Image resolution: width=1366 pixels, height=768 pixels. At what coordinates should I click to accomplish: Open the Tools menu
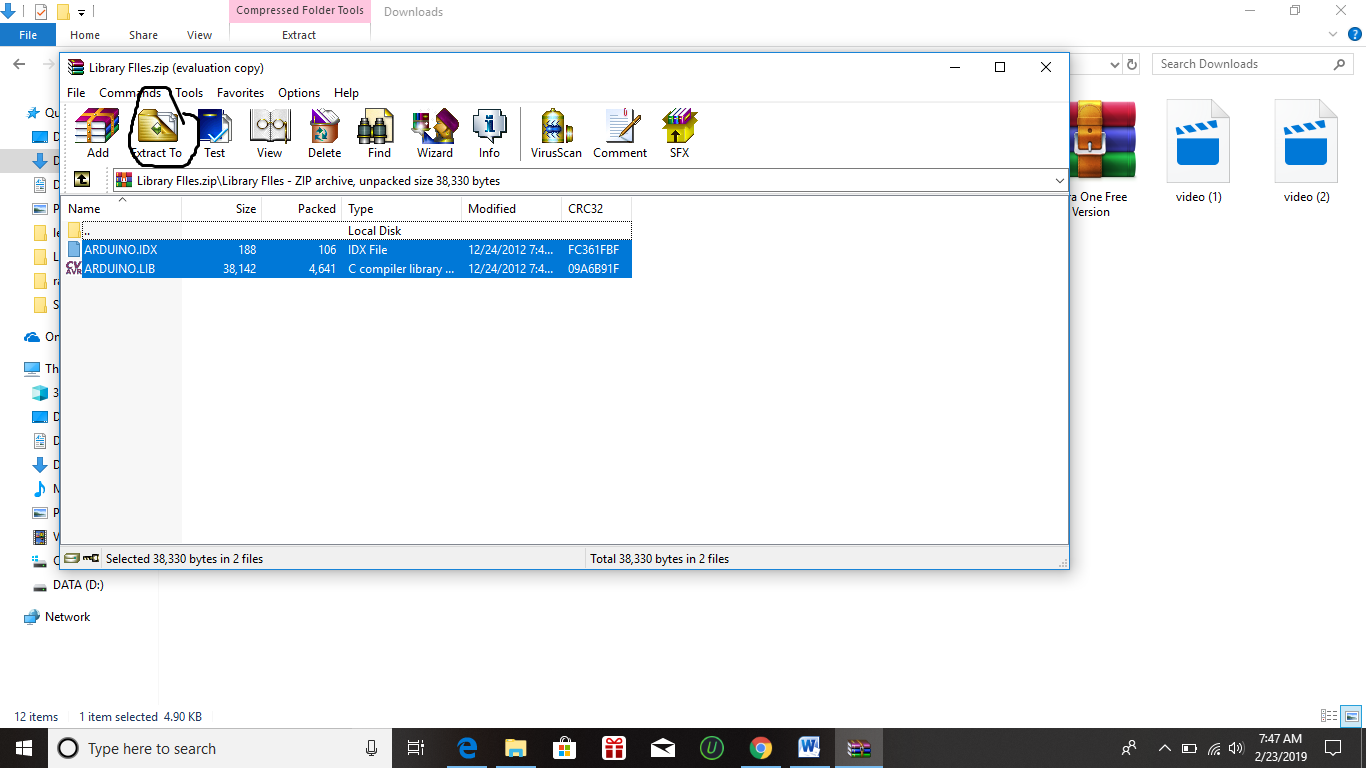[189, 93]
